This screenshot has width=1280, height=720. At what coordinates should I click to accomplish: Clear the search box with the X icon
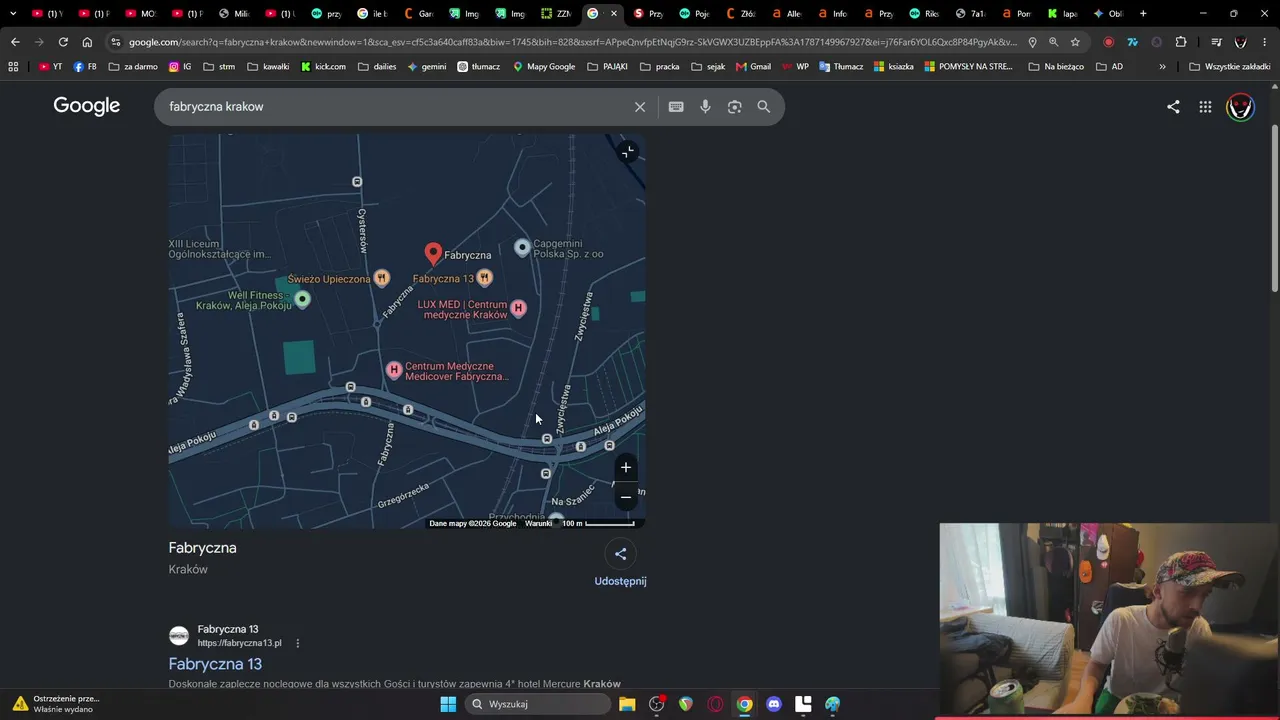640,107
